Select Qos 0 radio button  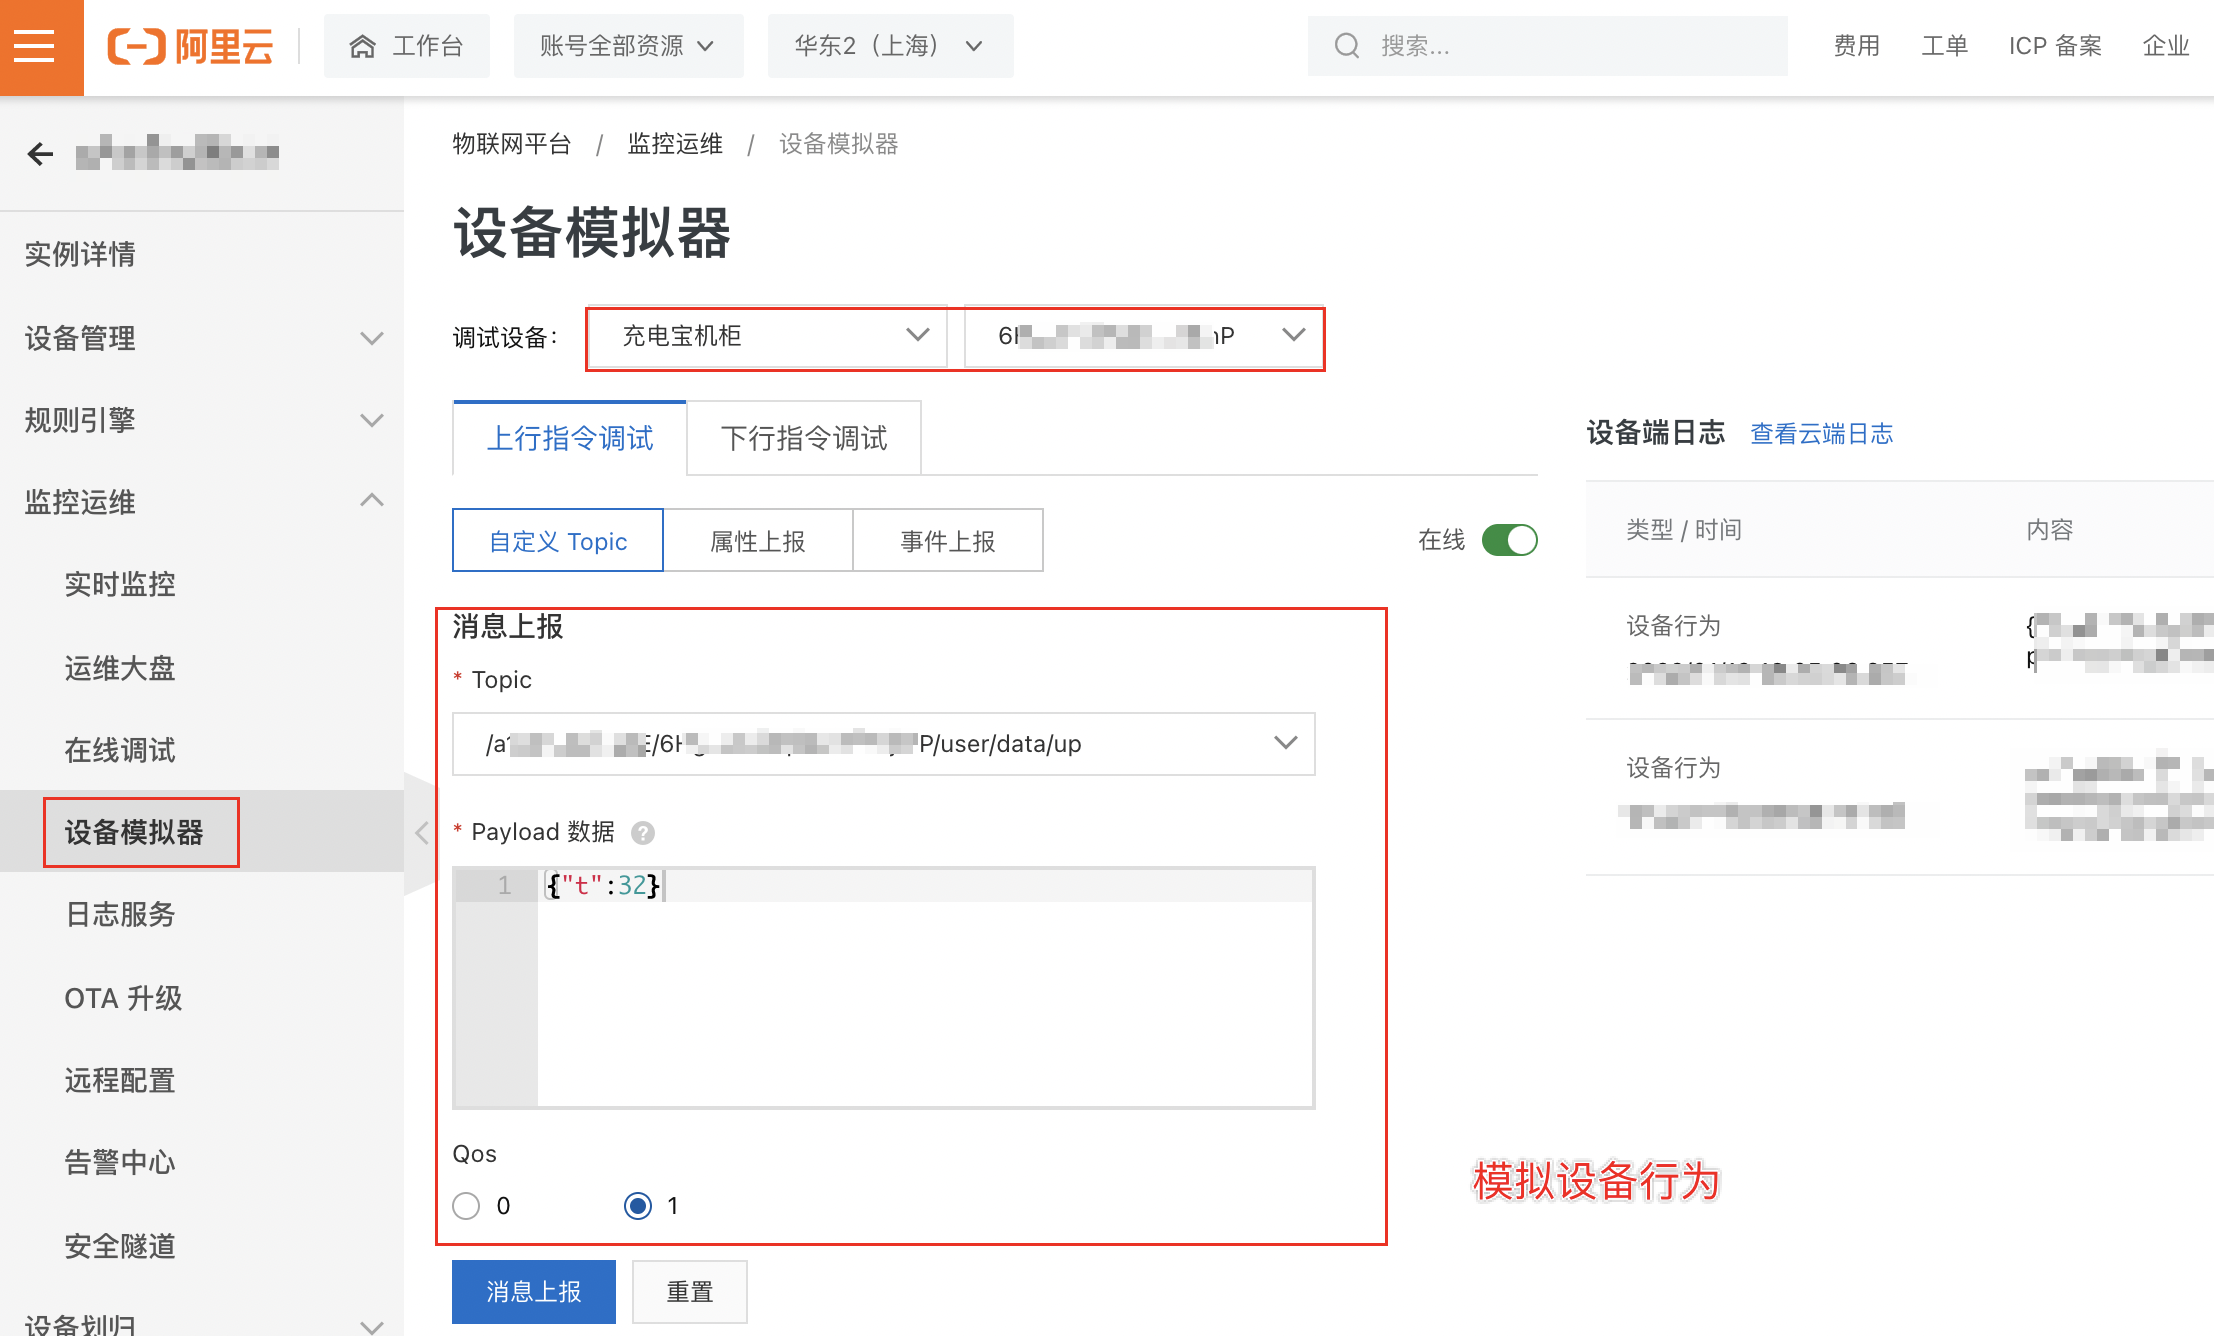466,1206
